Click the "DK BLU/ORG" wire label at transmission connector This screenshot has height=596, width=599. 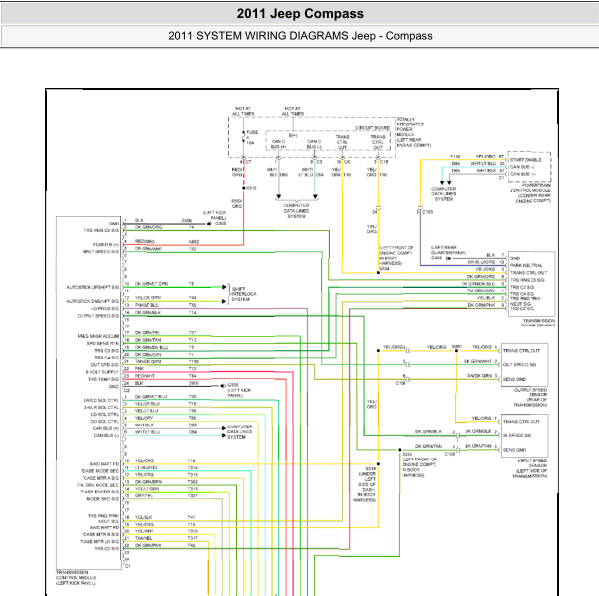[x=481, y=262]
